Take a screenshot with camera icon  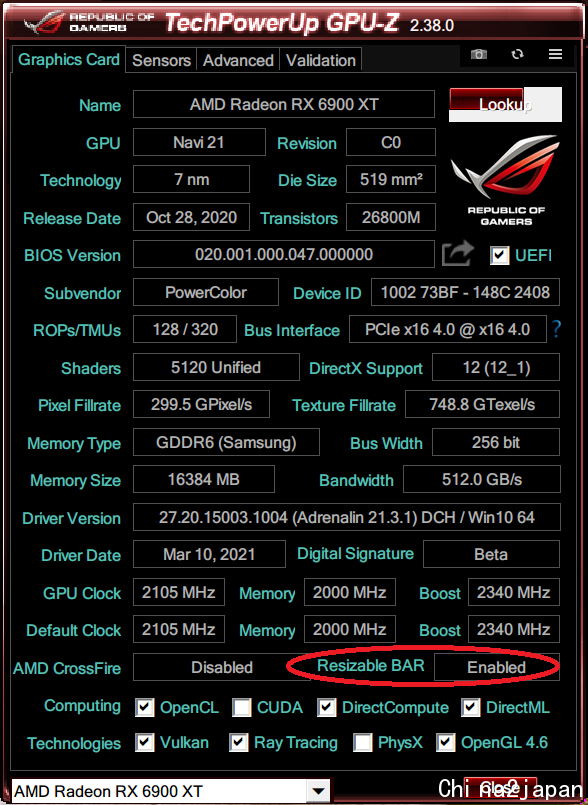point(479,54)
